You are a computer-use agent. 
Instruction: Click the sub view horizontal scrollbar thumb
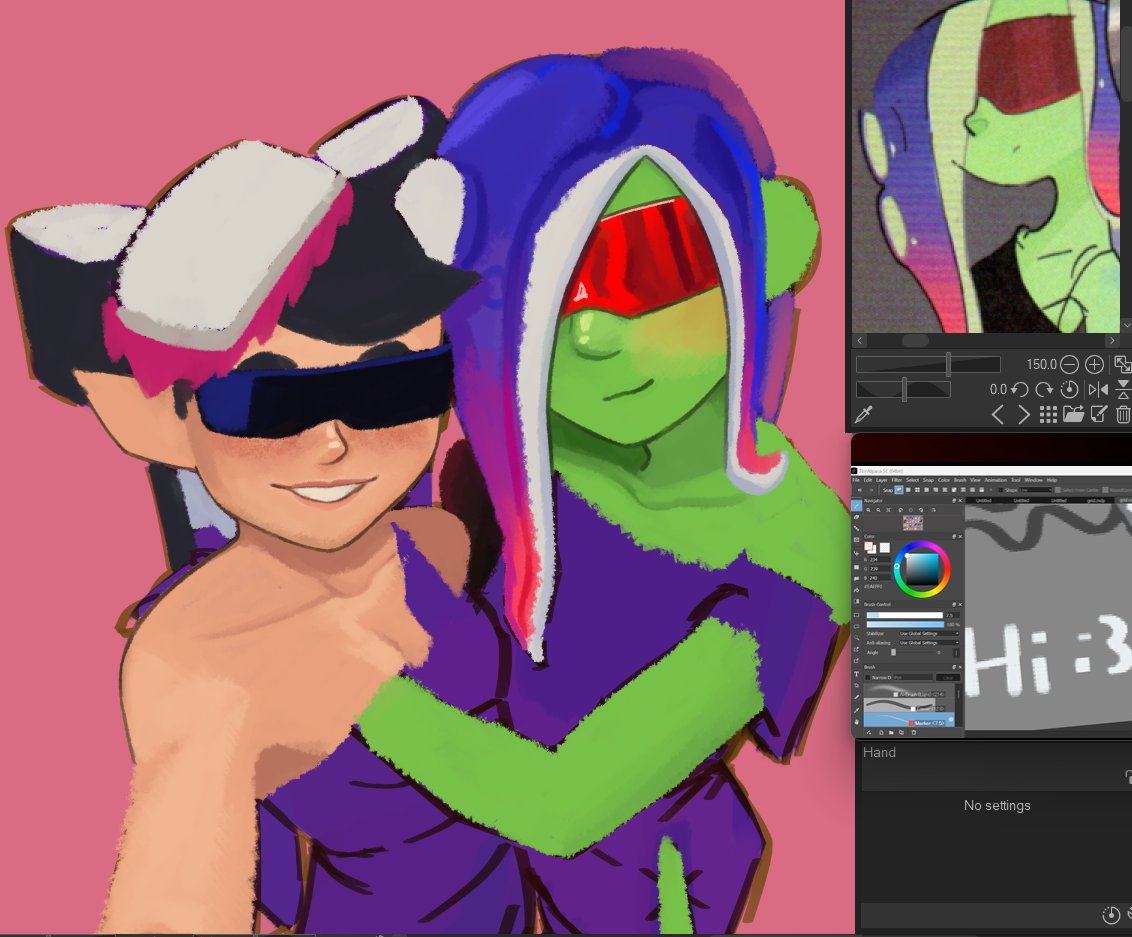[x=915, y=340]
